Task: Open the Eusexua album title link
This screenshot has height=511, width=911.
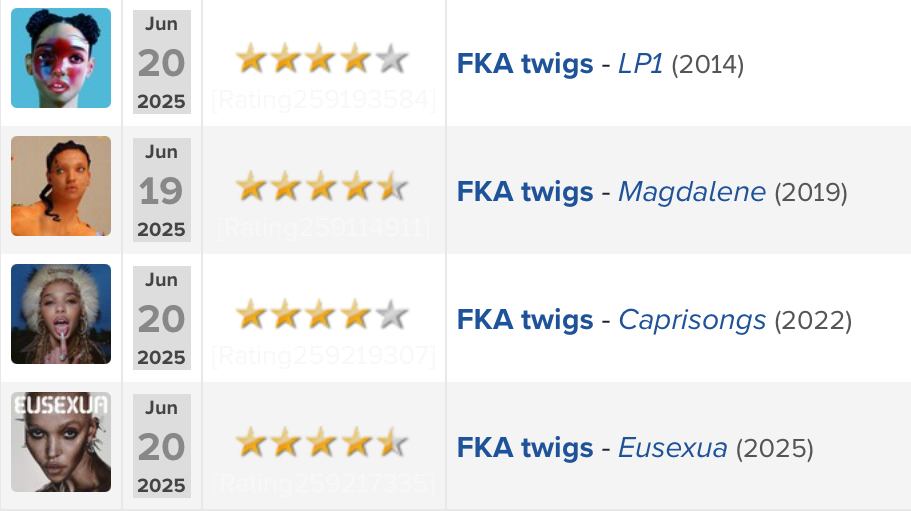Action: pyautogui.click(x=673, y=447)
